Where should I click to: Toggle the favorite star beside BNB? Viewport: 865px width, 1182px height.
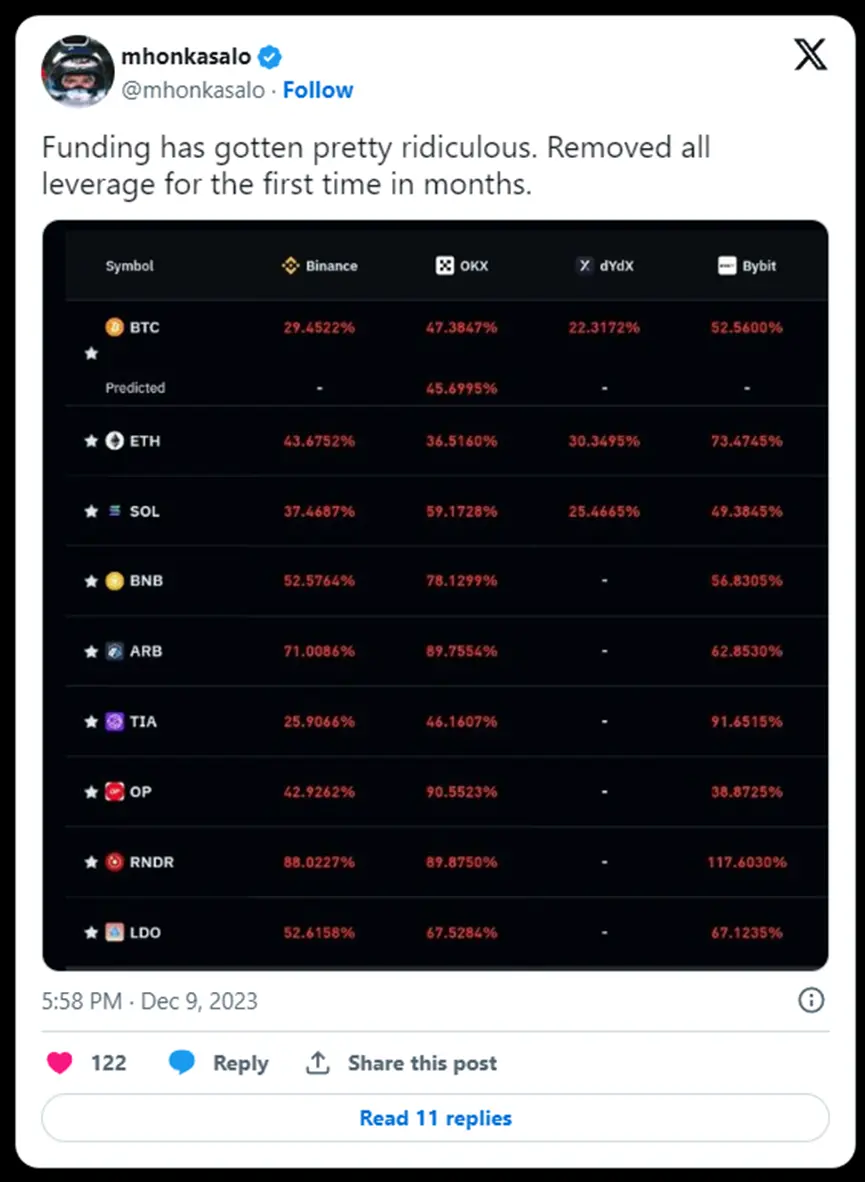pos(91,581)
